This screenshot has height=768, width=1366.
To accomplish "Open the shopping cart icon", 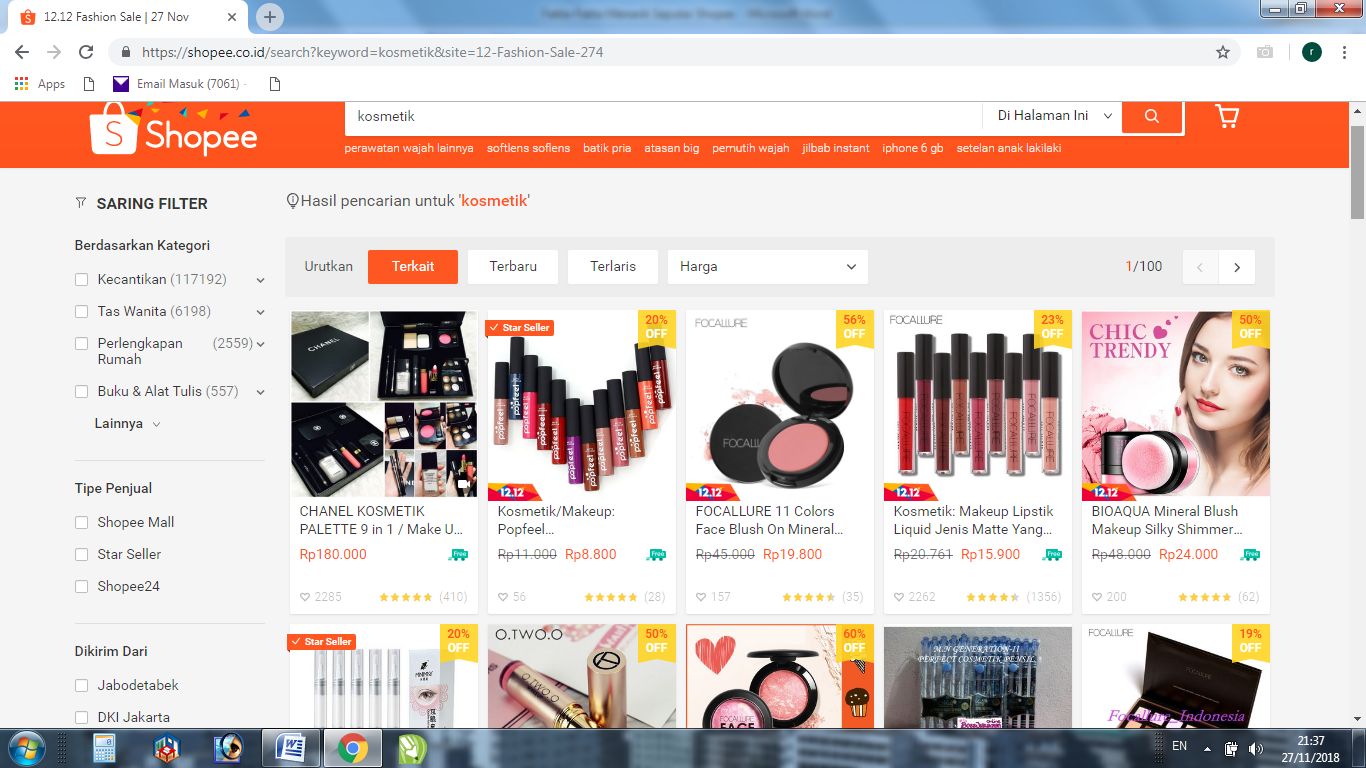I will pos(1227,116).
